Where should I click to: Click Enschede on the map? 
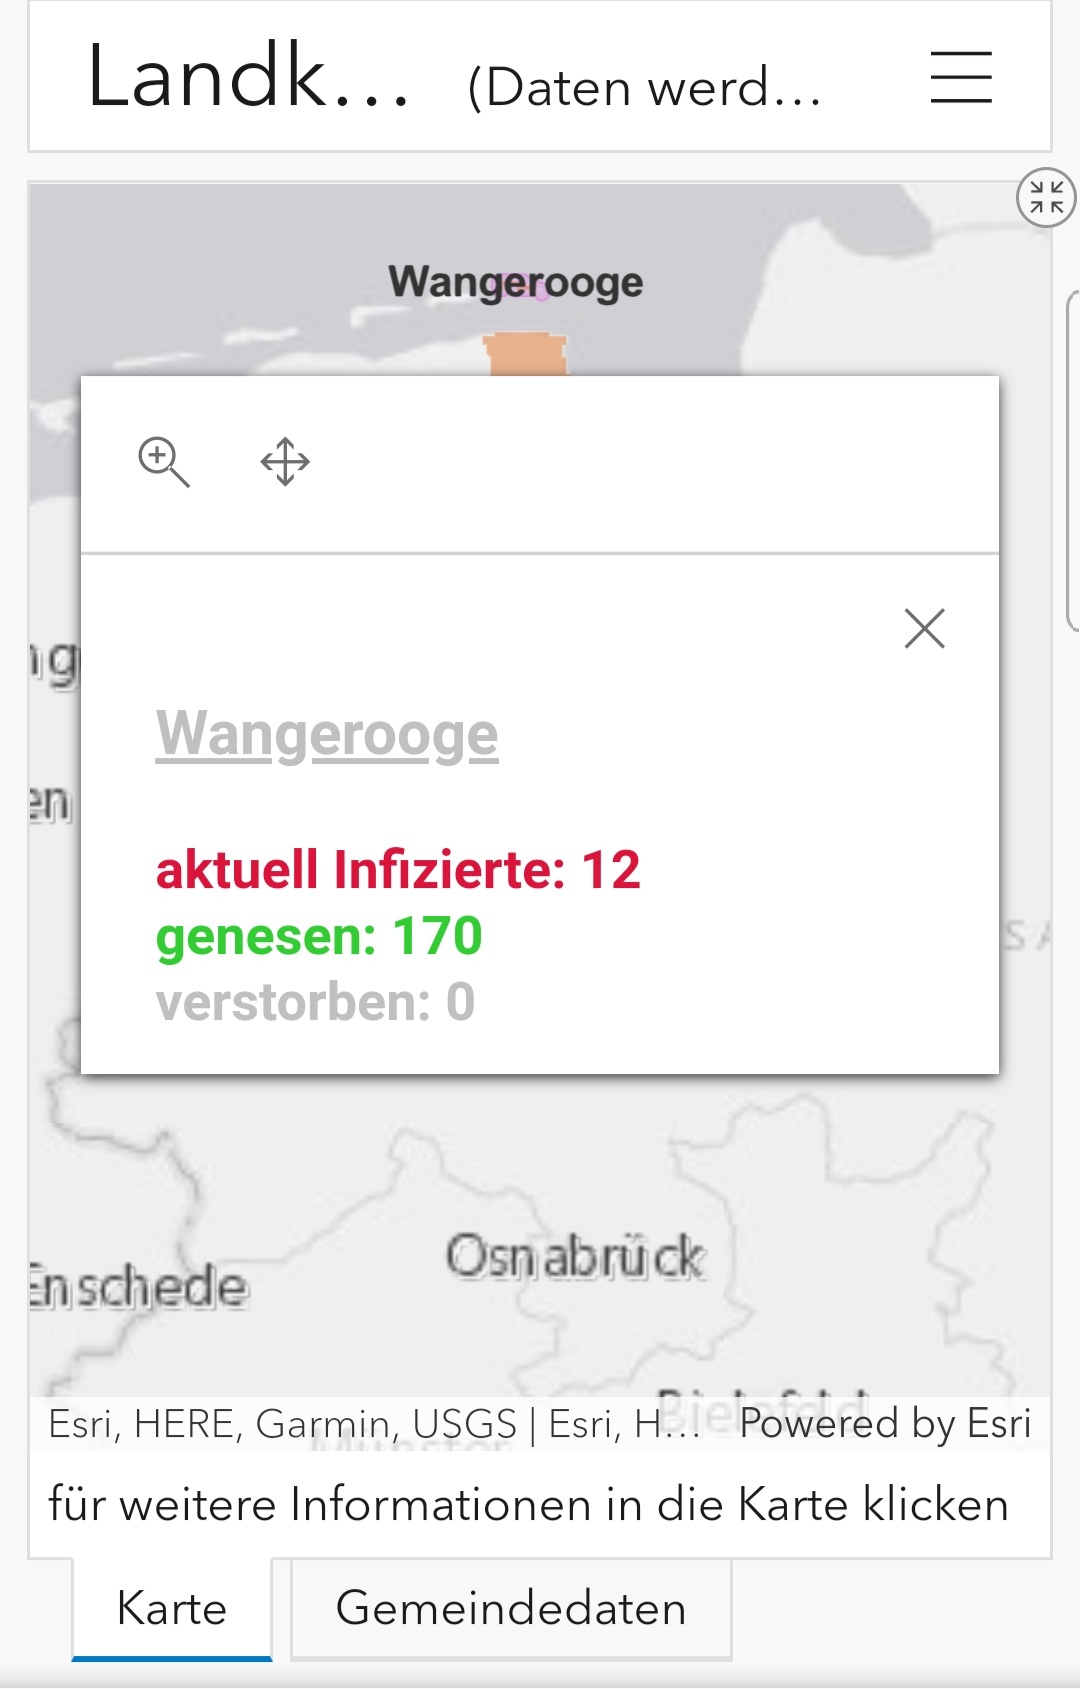[138, 1286]
